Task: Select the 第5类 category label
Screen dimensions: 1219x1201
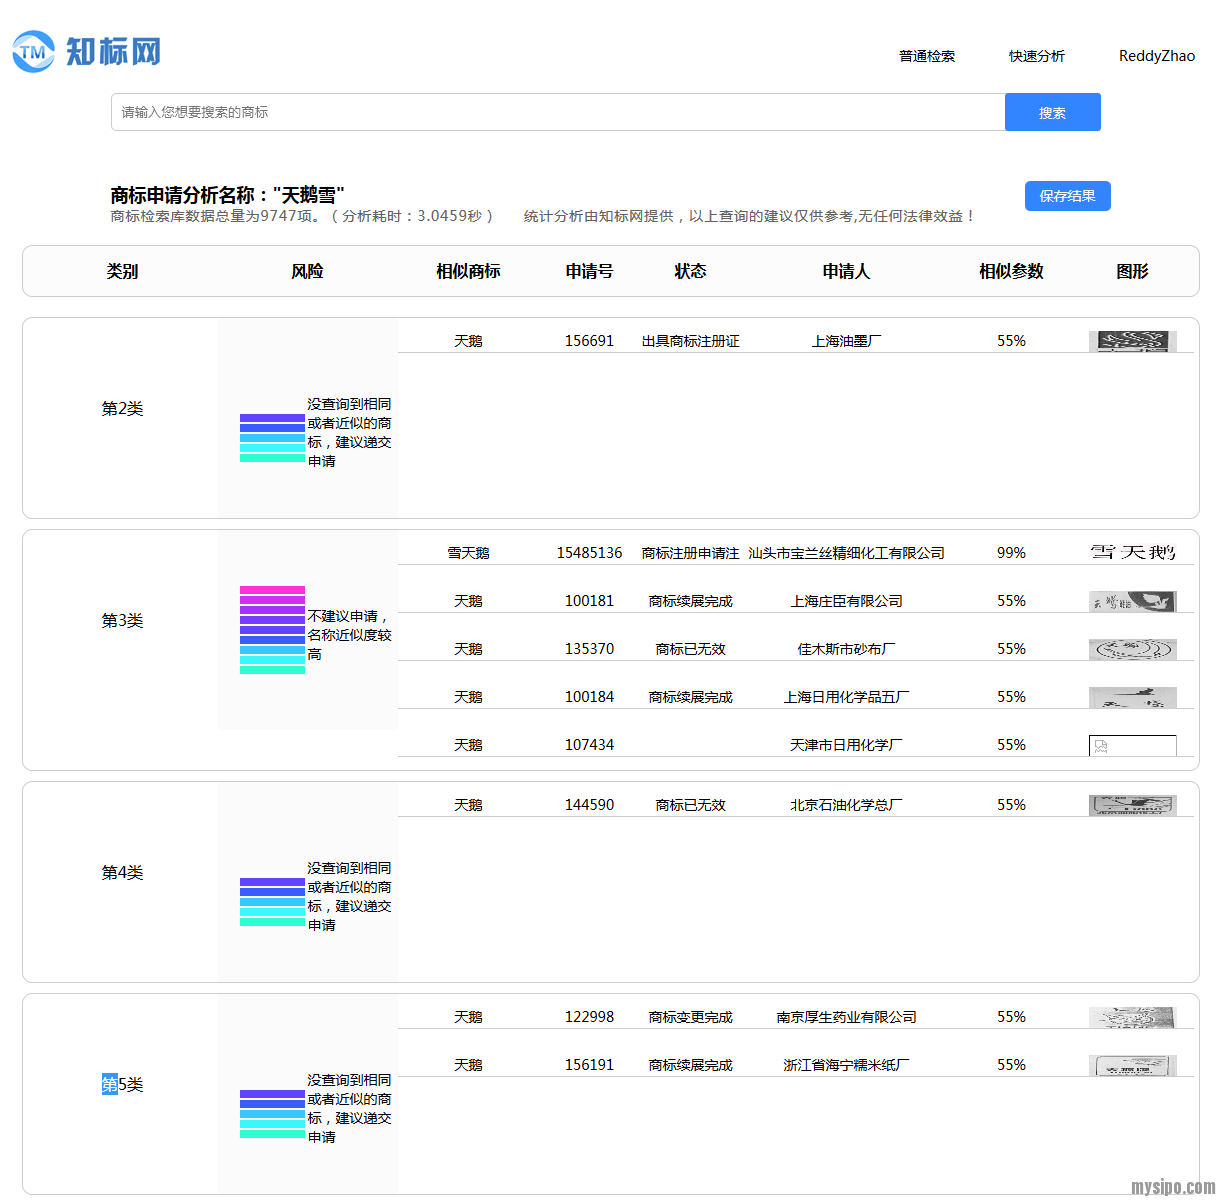Action: 122,1084
